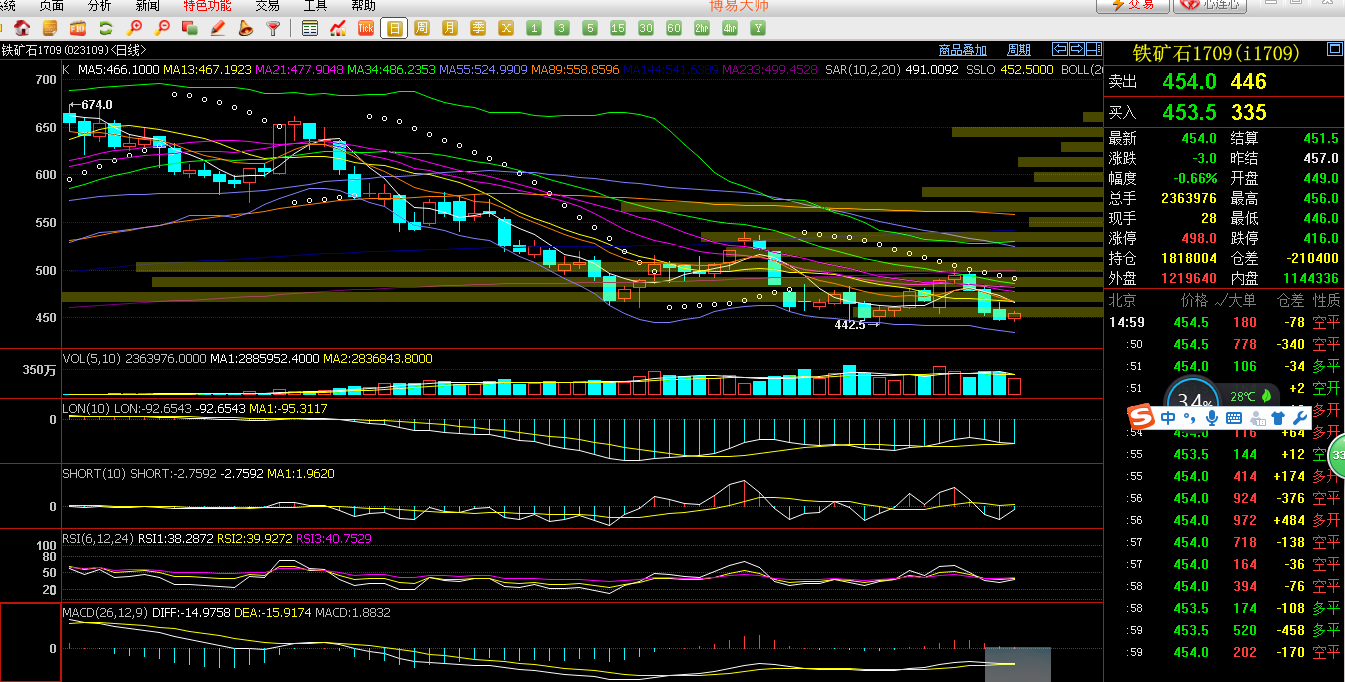Toggle the daily (日) period button
1345x682 pixels.
[394, 28]
